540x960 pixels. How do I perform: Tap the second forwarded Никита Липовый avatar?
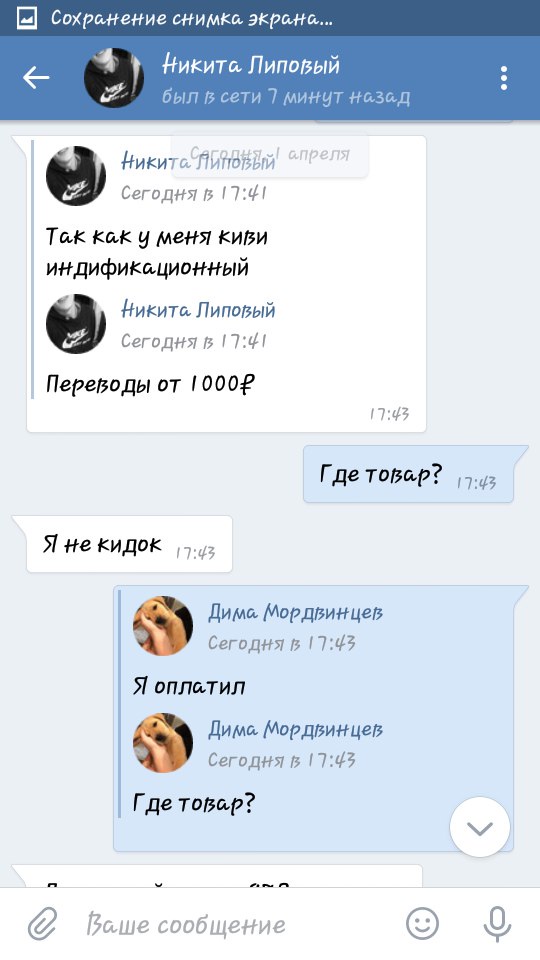coord(76,323)
